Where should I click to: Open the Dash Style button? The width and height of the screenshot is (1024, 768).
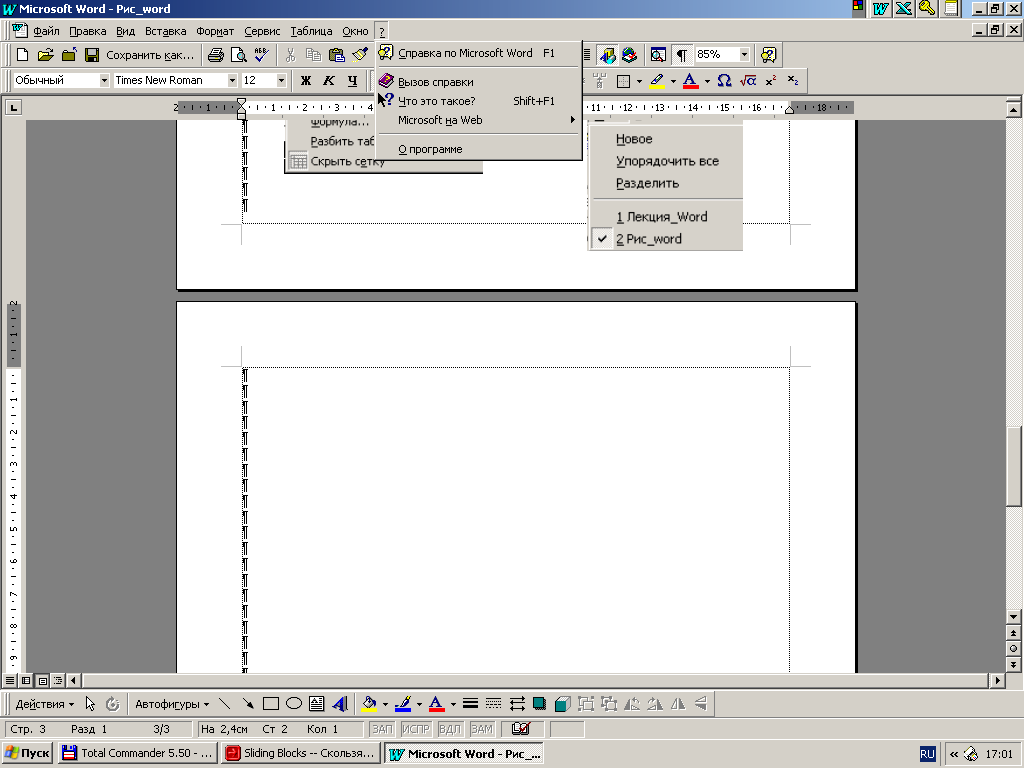pyautogui.click(x=494, y=703)
